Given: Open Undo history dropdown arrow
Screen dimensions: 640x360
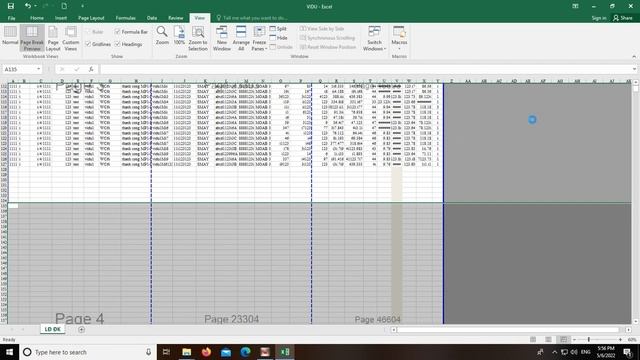Looking at the screenshot, I should pyautogui.click(x=35, y=6).
